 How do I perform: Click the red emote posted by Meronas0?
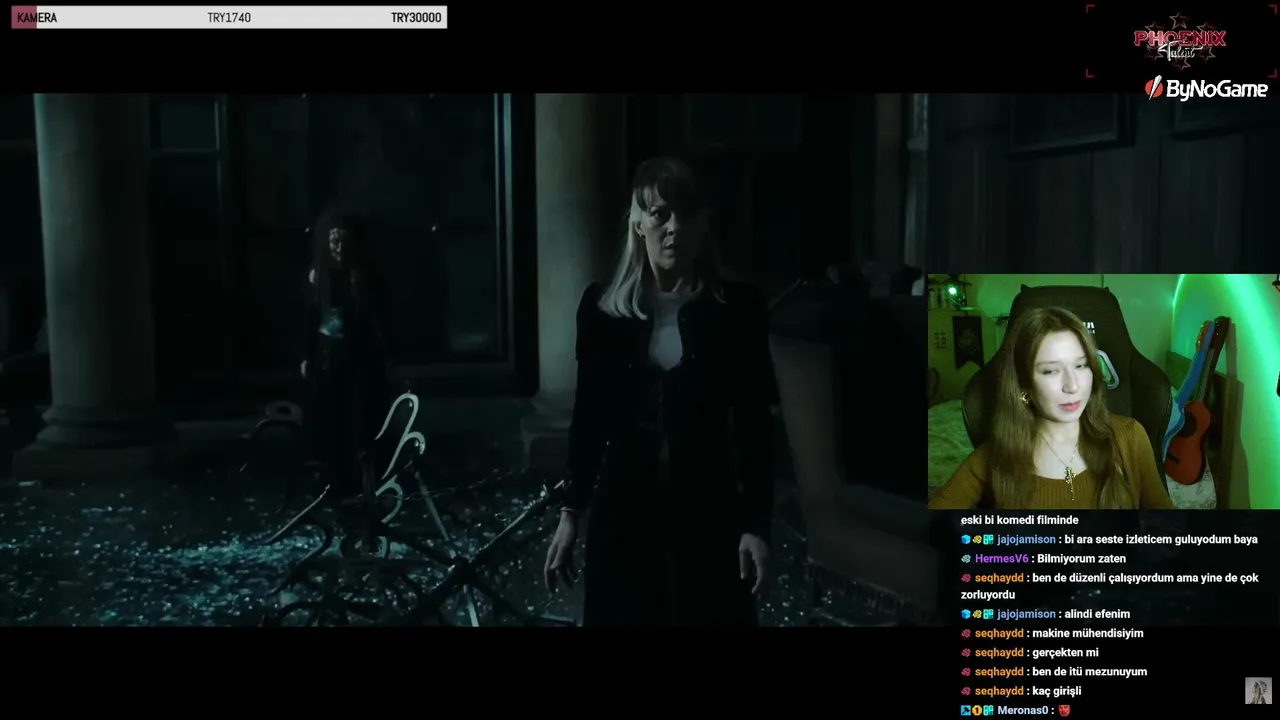pos(1064,710)
